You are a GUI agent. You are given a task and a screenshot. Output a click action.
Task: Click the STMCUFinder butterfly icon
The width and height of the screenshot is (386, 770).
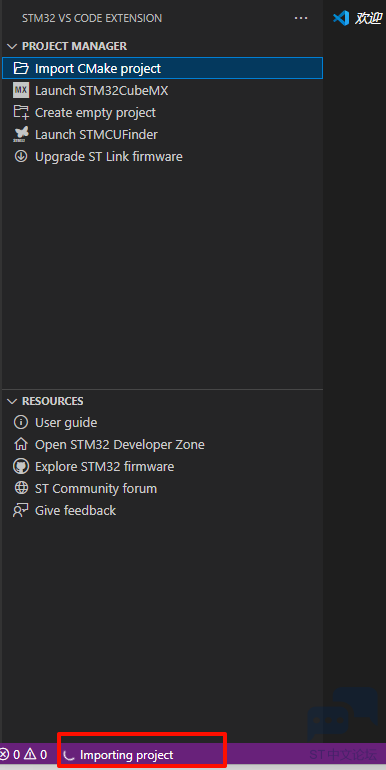point(21,135)
